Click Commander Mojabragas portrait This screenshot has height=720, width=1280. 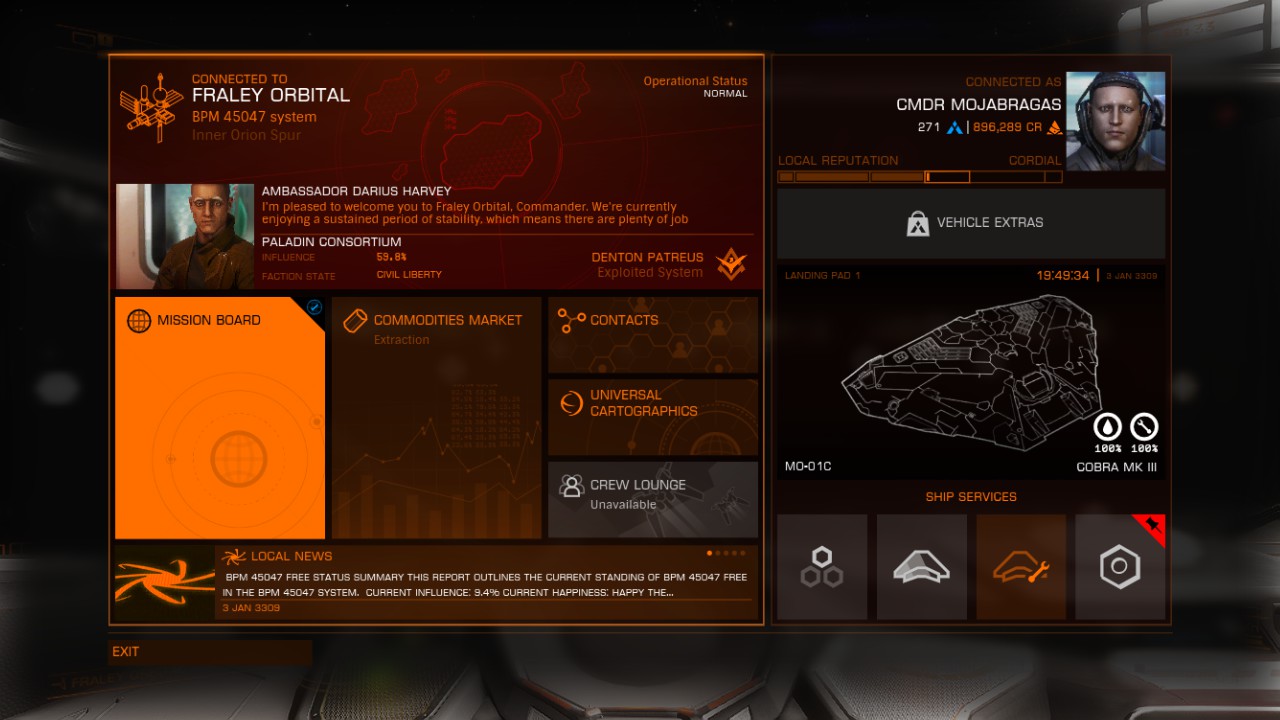click(1115, 121)
